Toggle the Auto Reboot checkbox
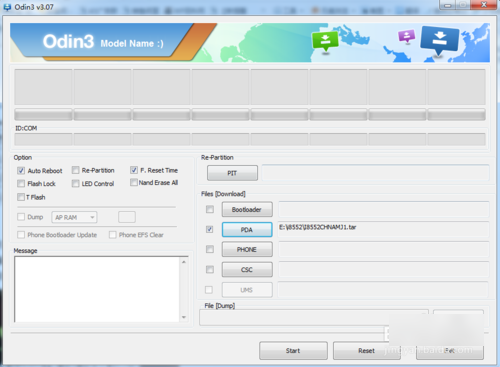Image resolution: width=500 pixels, height=367 pixels. 21,171
